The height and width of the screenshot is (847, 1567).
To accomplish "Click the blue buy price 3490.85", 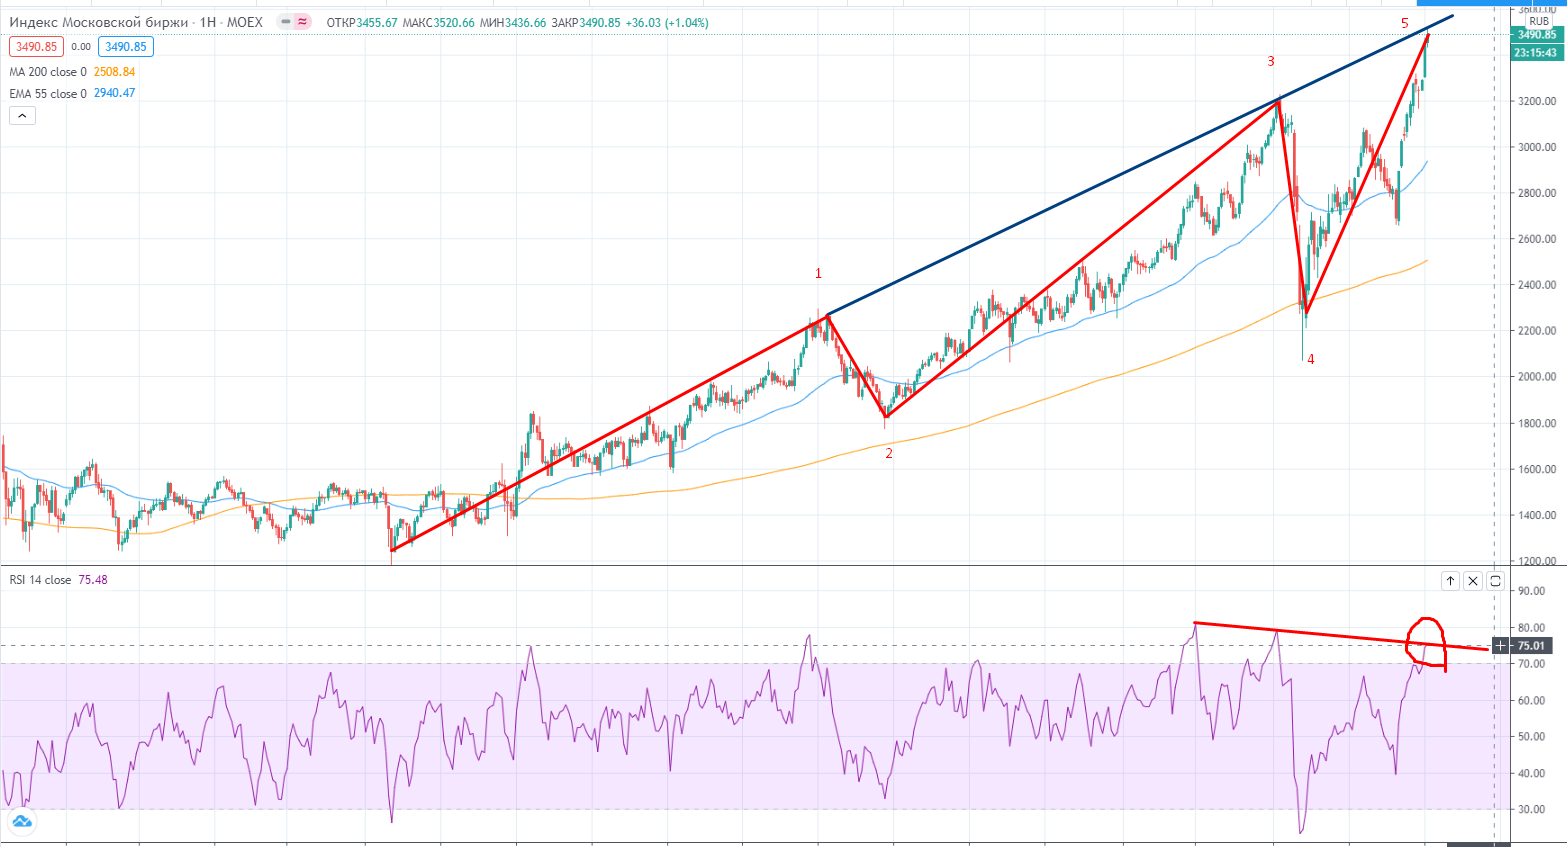I will point(125,47).
